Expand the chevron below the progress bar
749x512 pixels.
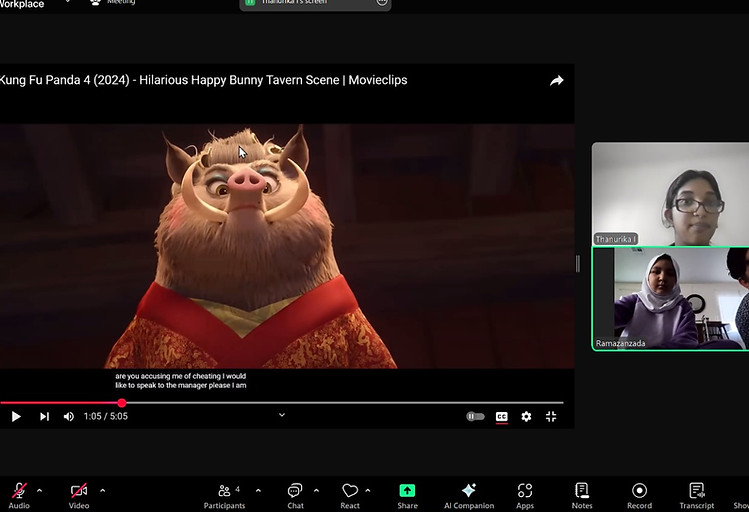(282, 415)
